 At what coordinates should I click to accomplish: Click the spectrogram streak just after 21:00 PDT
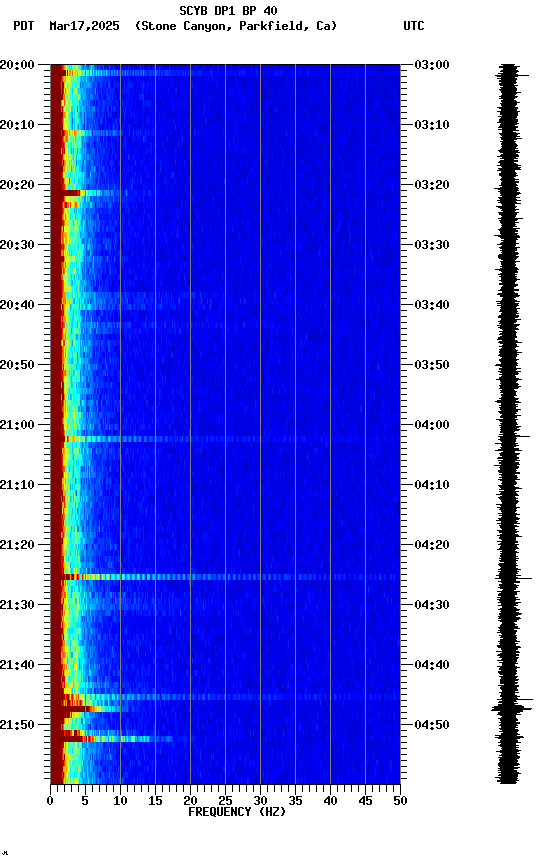[x=225, y=439]
